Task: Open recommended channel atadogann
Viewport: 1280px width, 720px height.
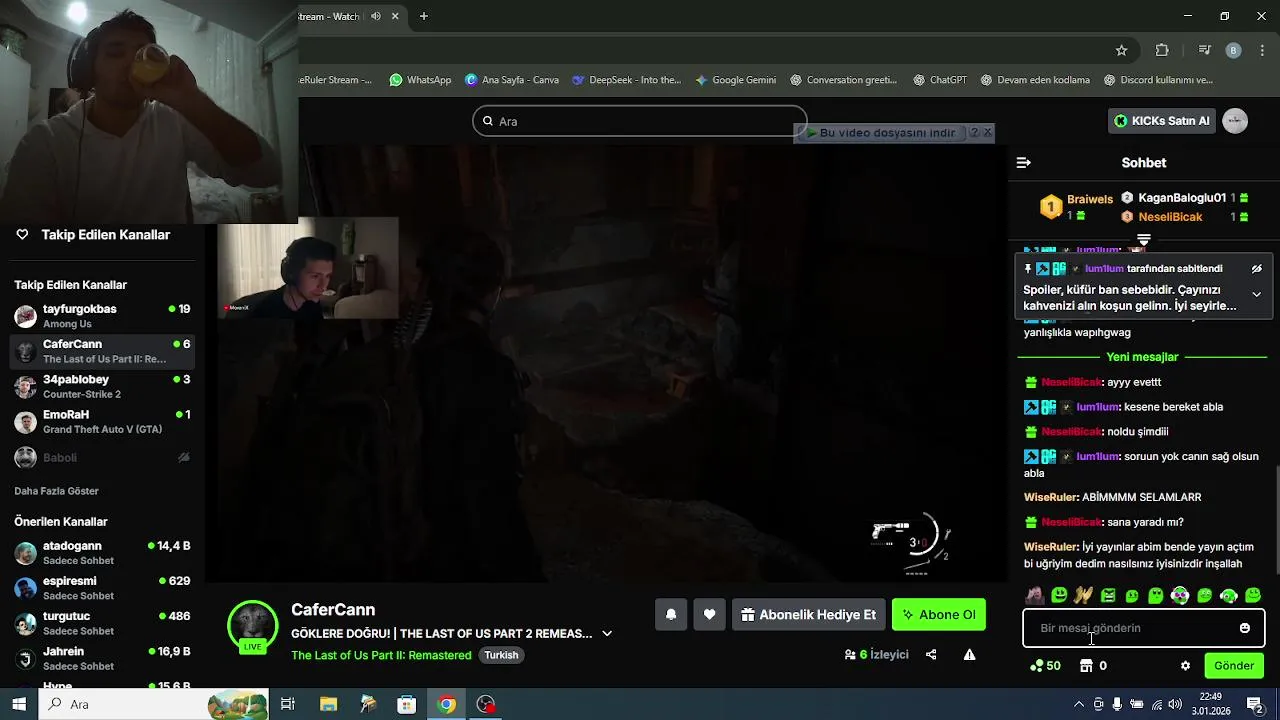Action: click(x=102, y=553)
